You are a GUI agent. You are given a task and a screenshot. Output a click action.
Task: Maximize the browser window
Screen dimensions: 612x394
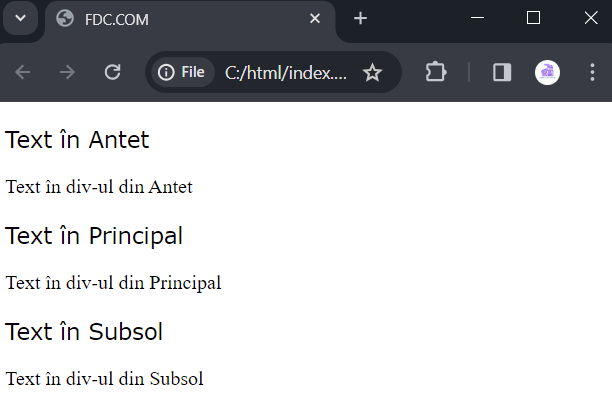click(533, 18)
